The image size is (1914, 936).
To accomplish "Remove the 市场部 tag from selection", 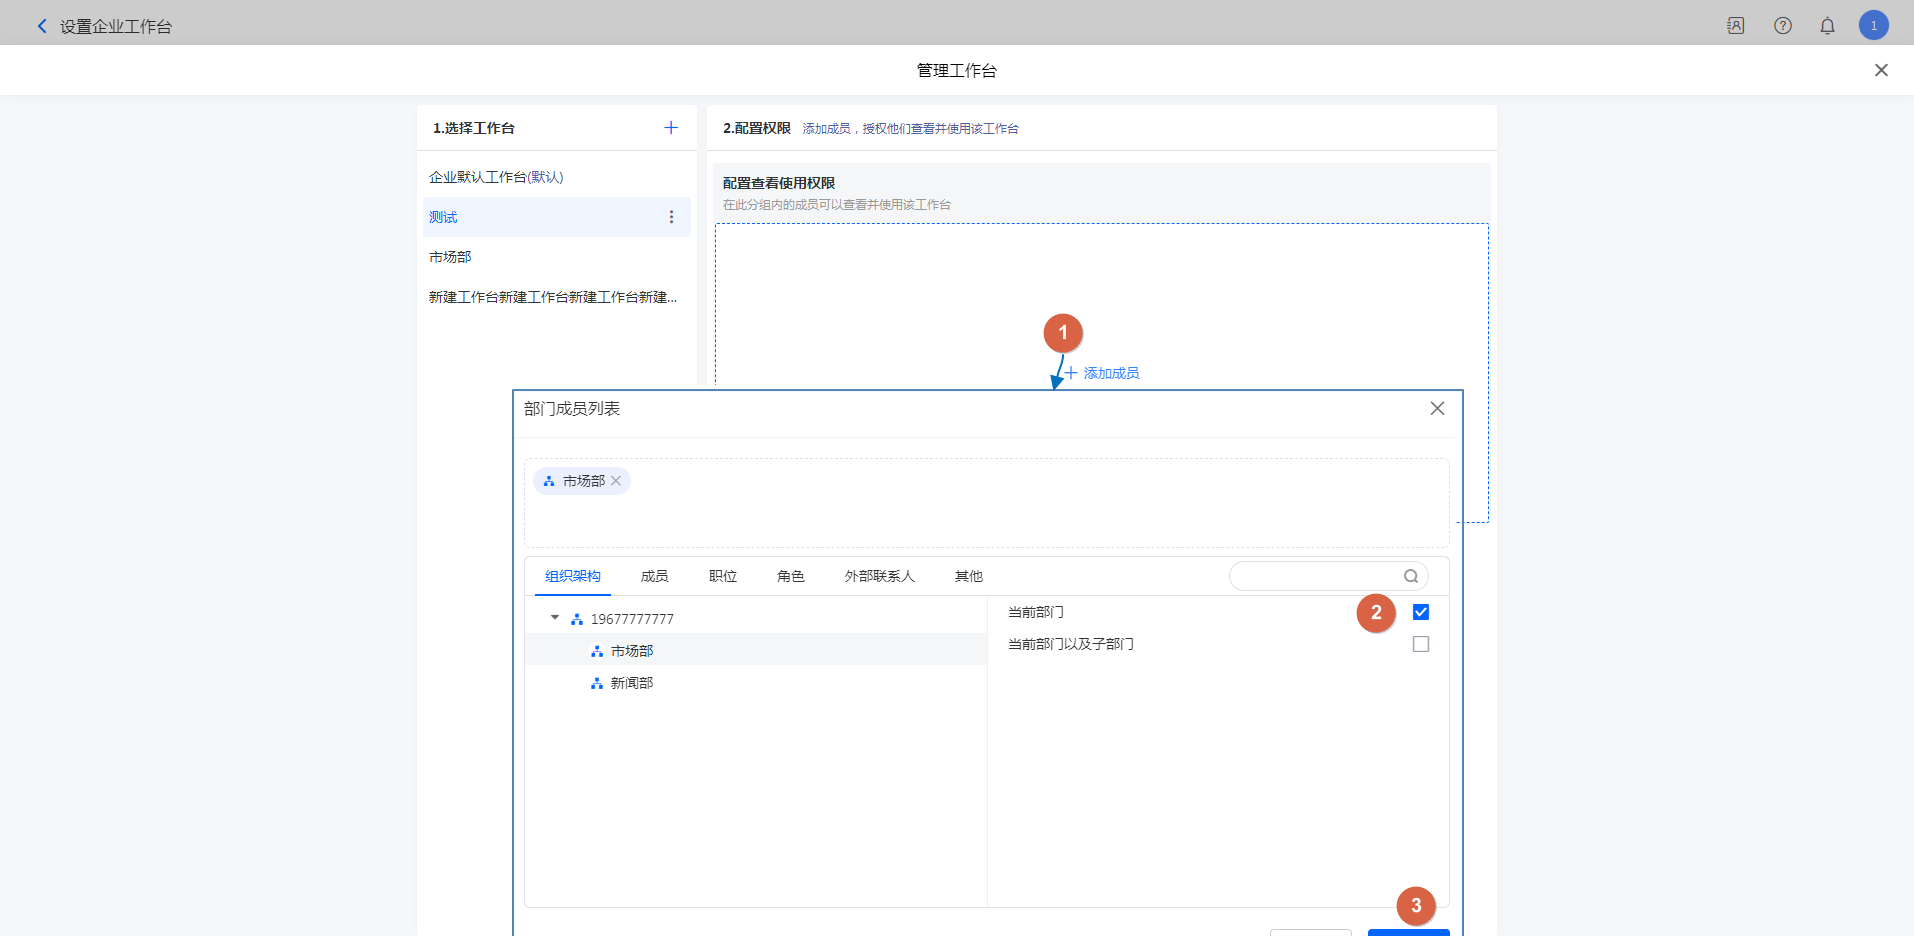I will (617, 481).
